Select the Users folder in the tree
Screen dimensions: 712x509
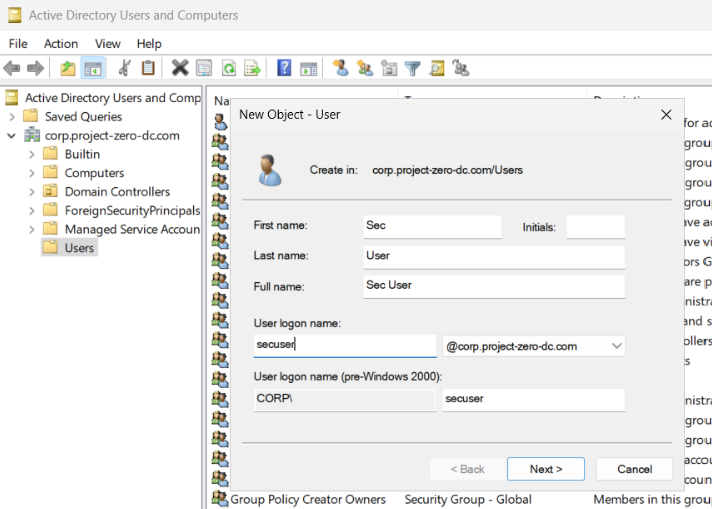tap(79, 248)
